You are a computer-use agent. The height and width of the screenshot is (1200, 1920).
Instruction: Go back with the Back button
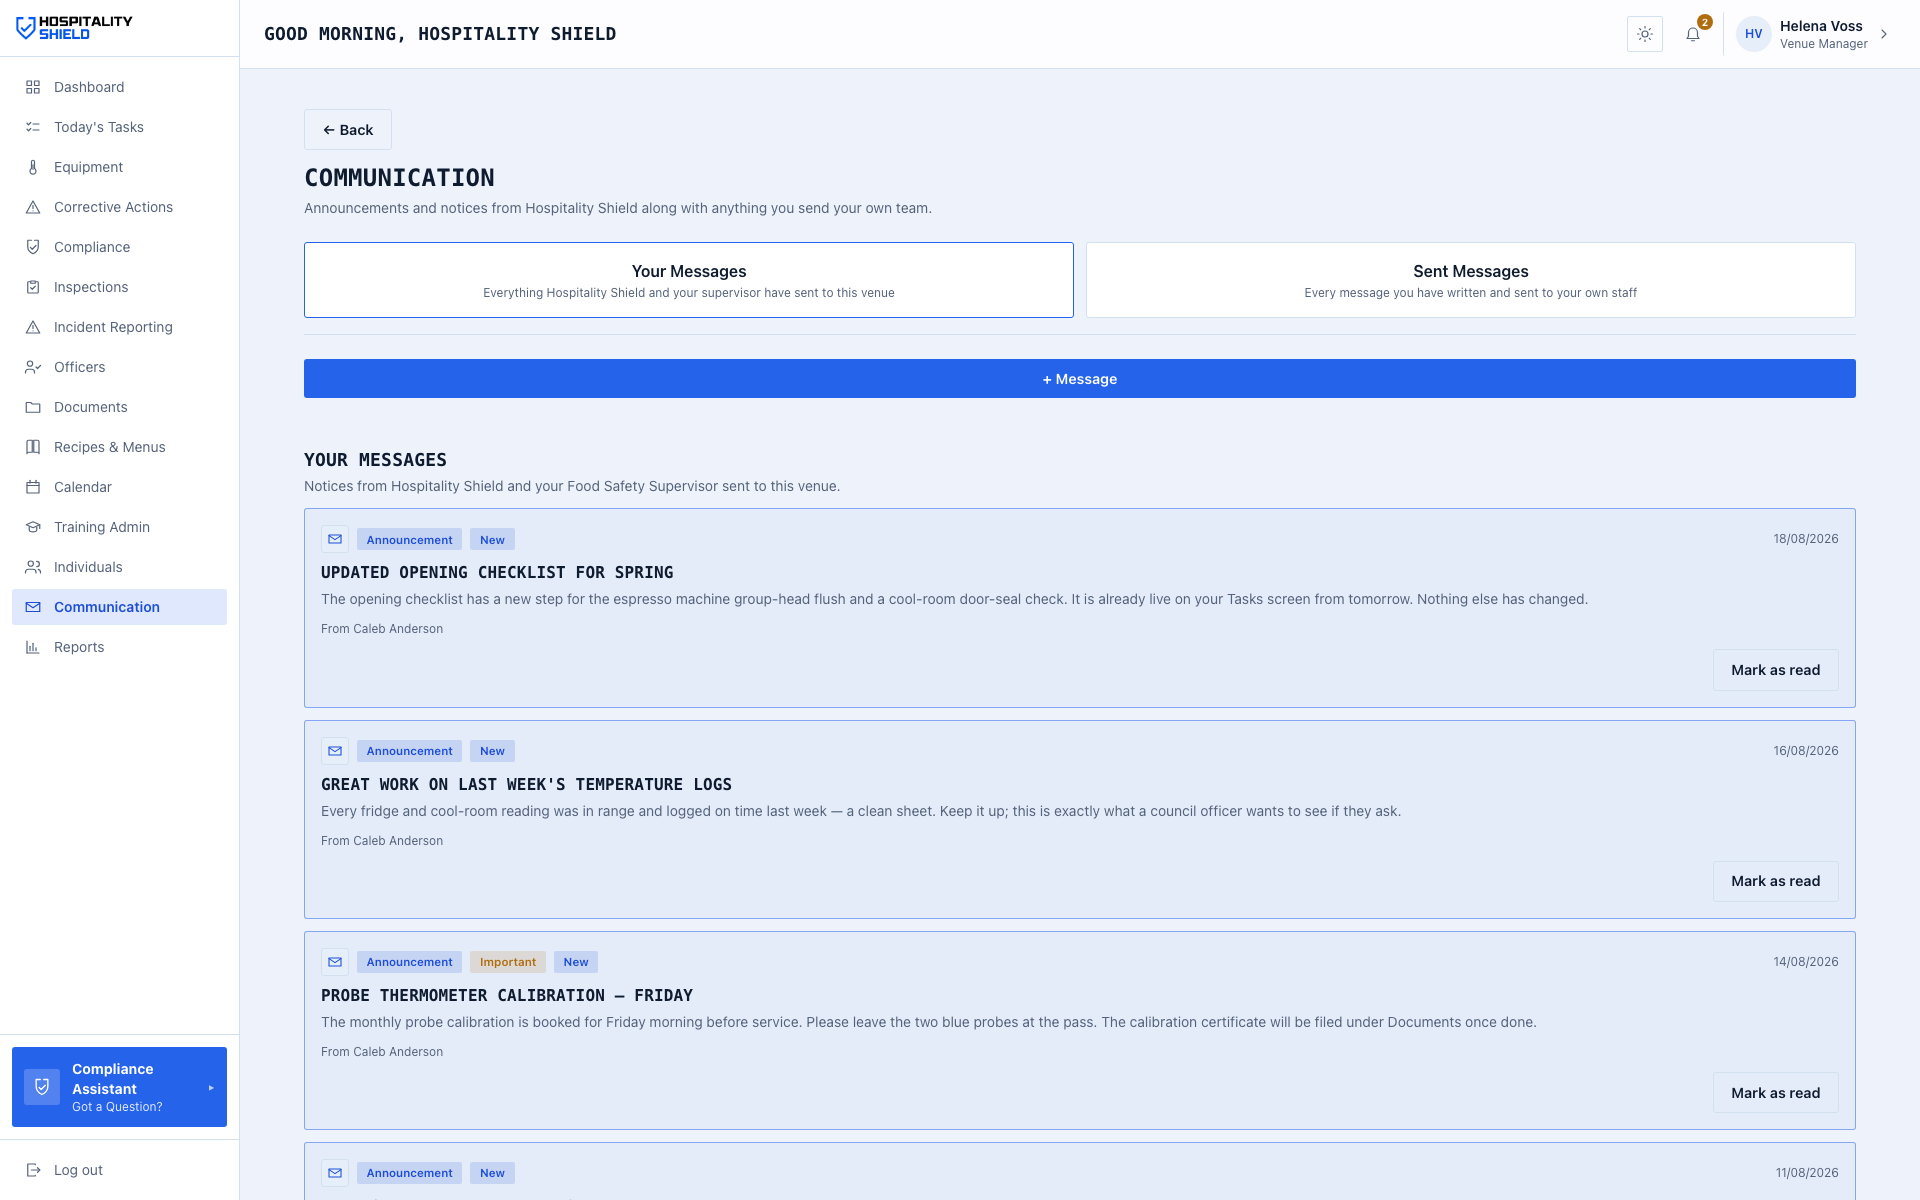point(348,130)
